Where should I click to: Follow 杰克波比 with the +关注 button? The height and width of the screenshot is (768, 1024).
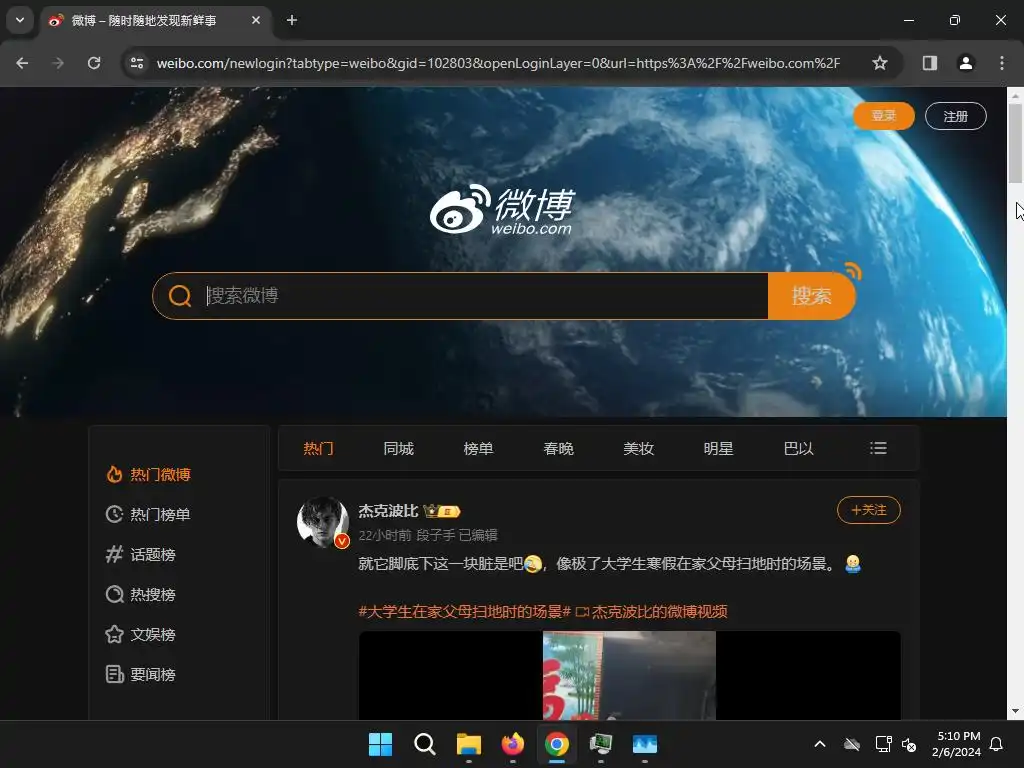[x=869, y=510]
